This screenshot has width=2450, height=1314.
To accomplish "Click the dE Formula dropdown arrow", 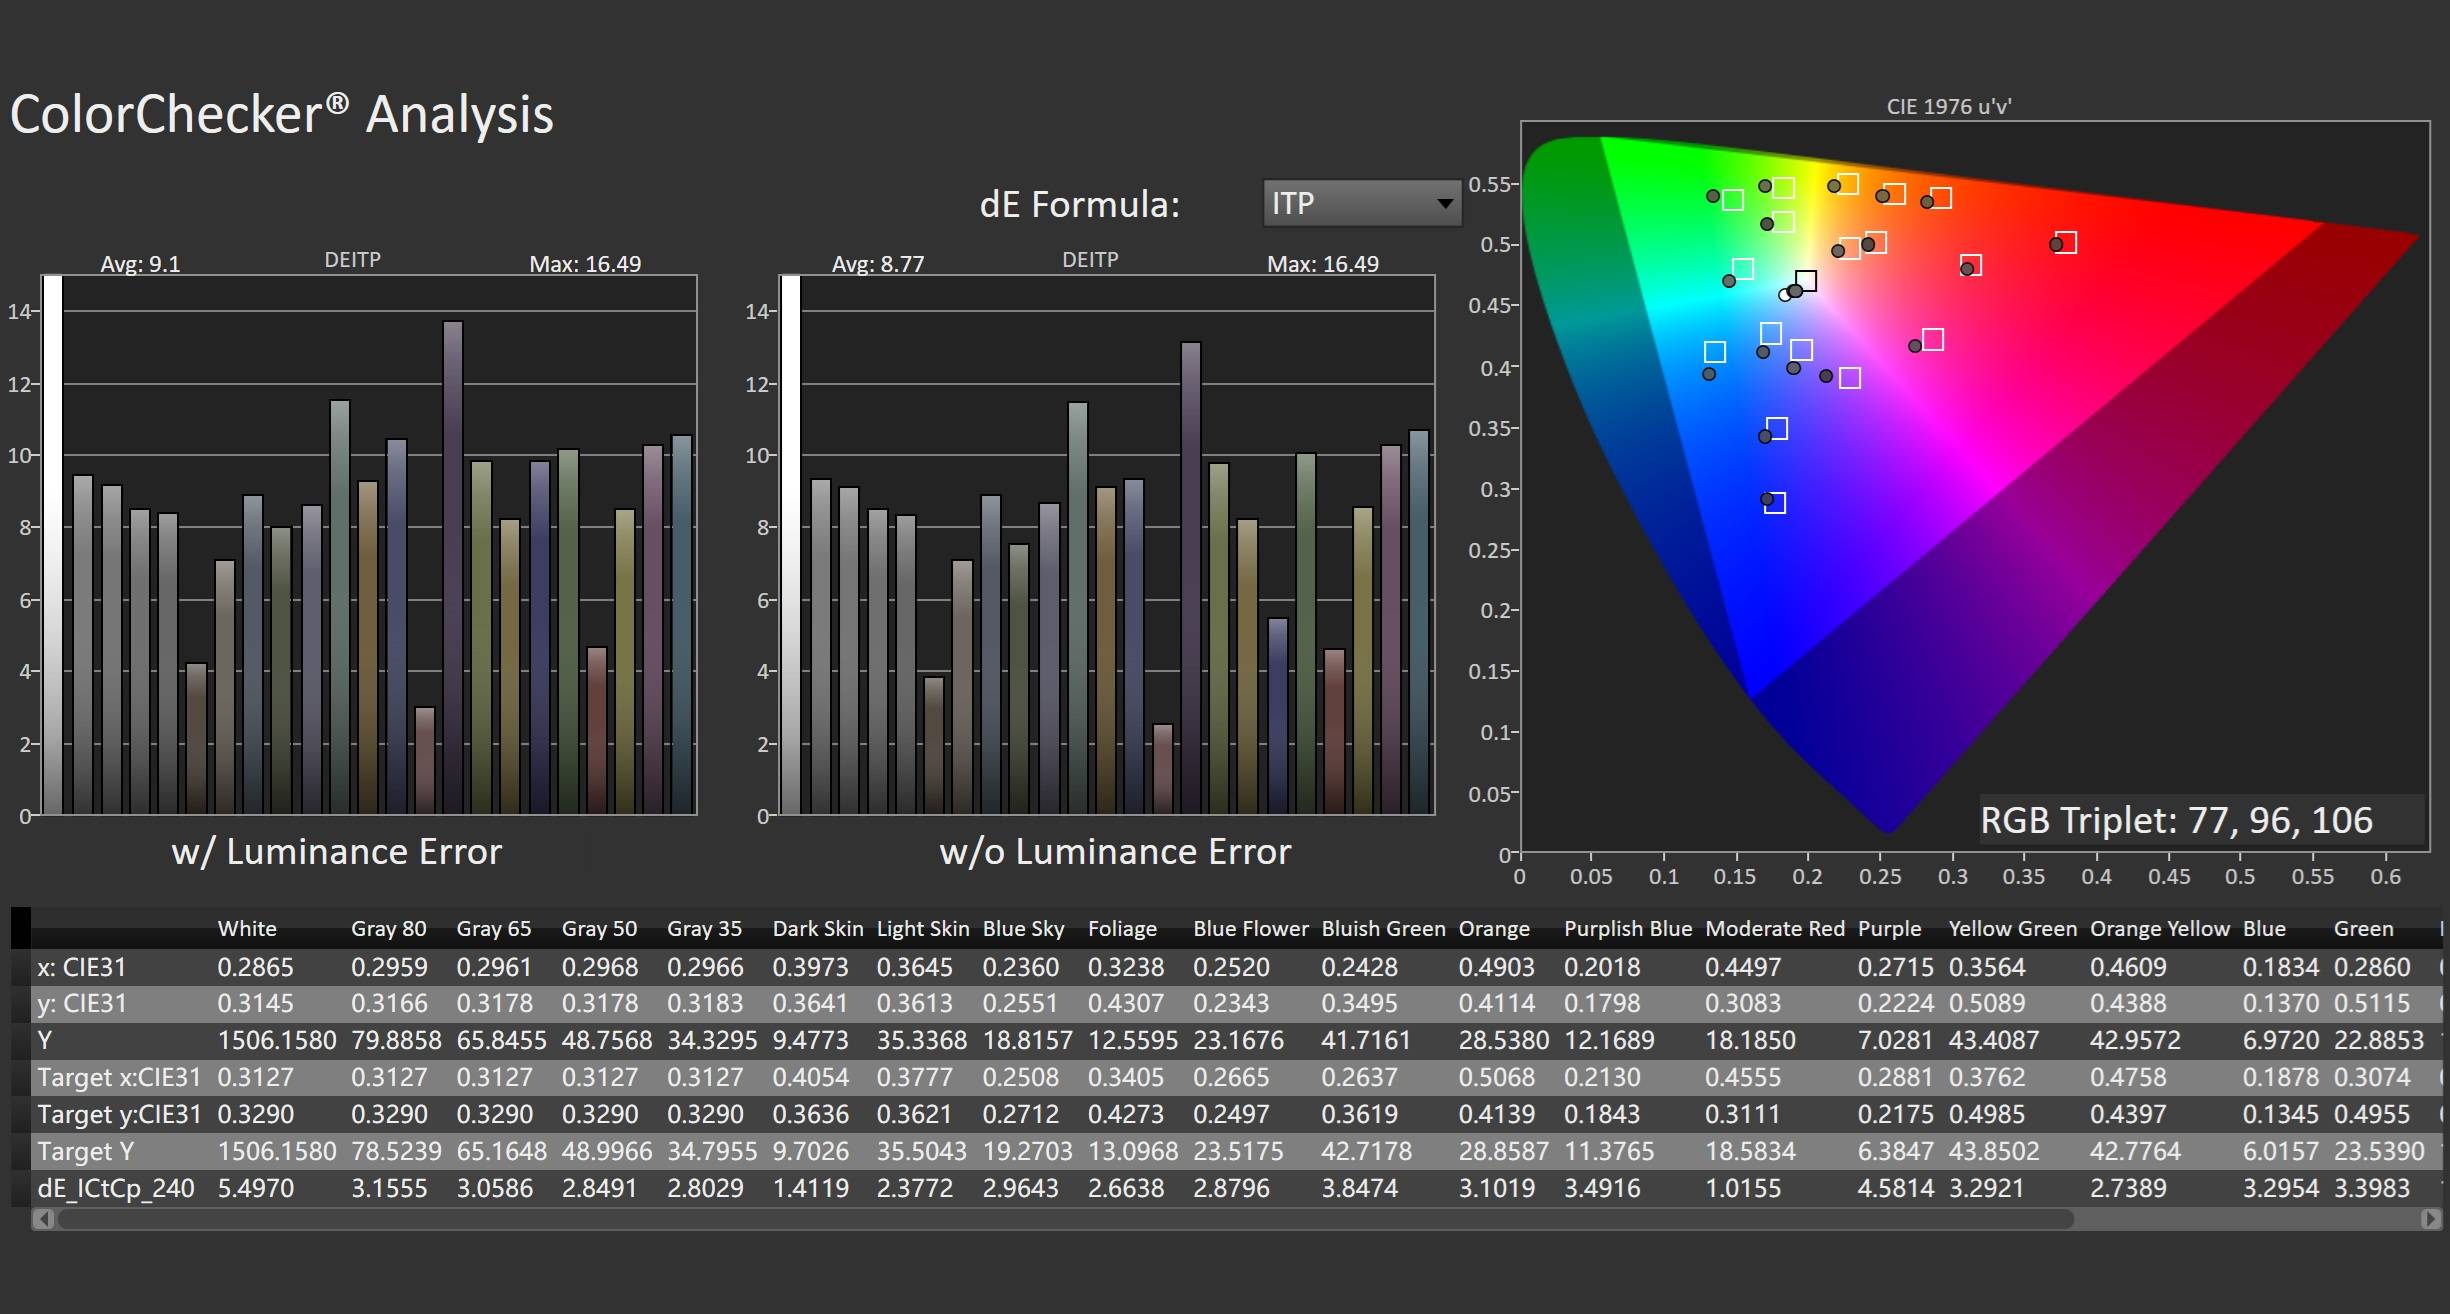I will pos(1444,204).
